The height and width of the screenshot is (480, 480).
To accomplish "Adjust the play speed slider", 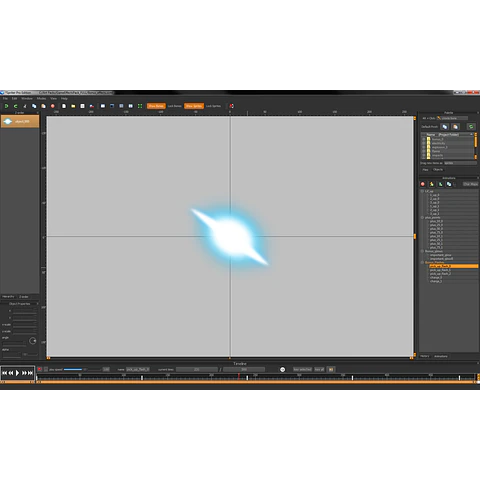I will [x=82, y=369].
